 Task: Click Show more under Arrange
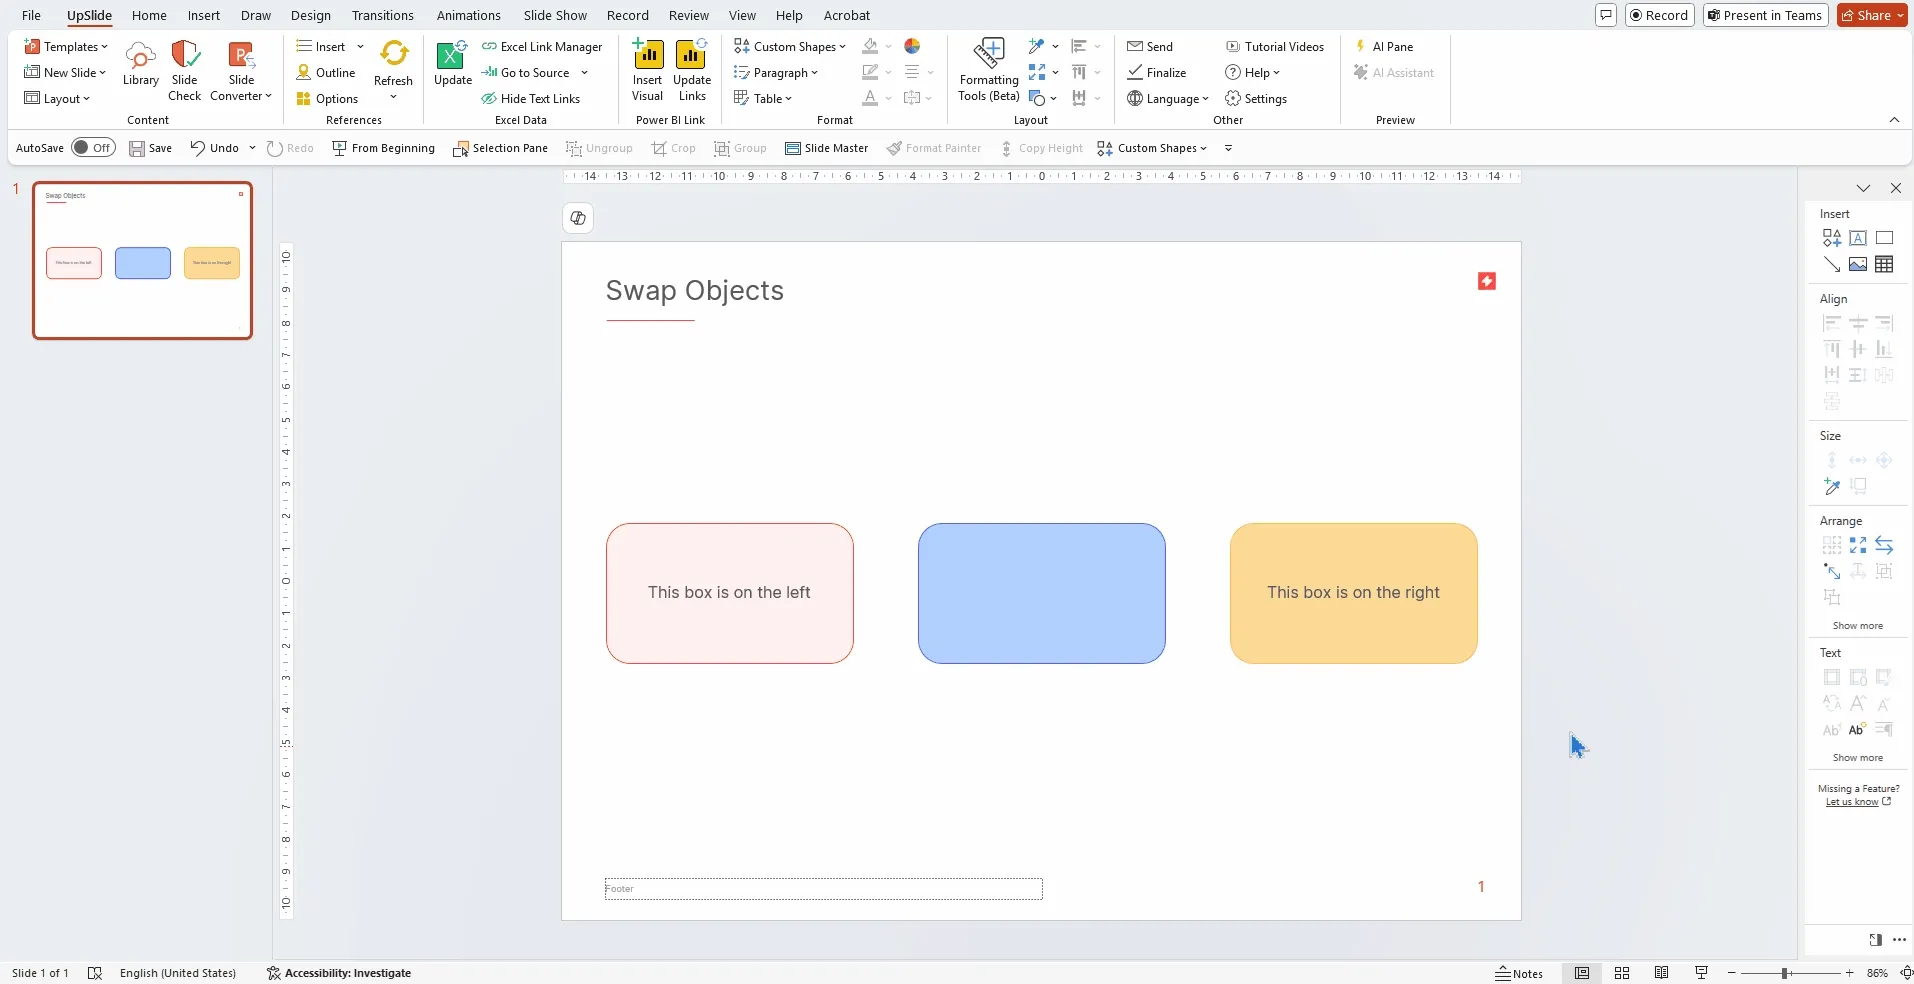coord(1857,625)
